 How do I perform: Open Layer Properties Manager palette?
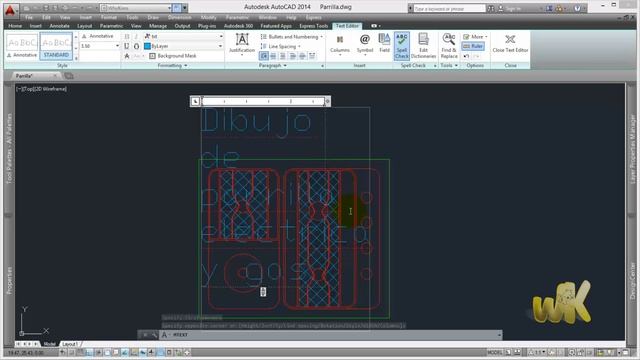(632, 149)
